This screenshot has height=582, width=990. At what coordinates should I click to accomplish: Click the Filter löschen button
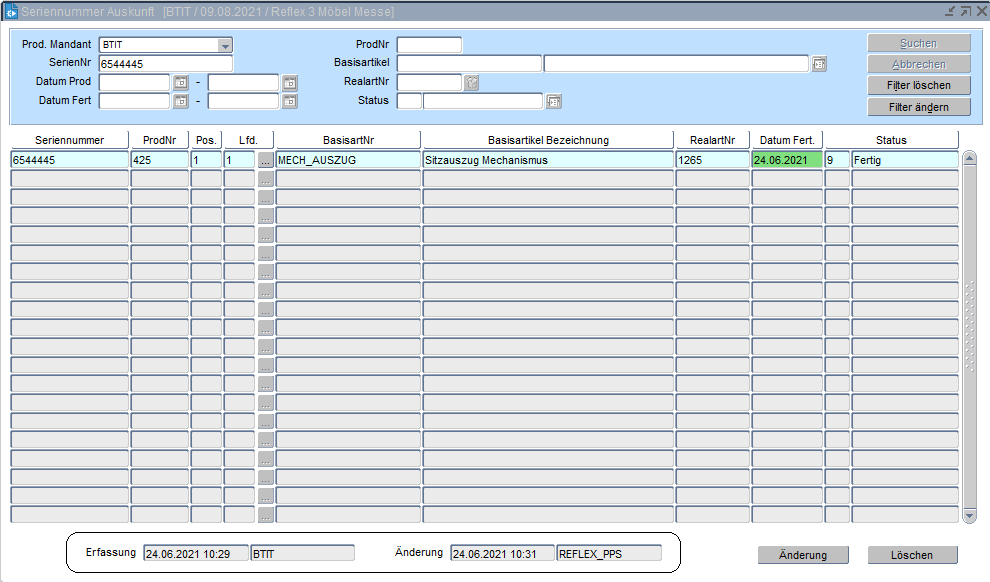coord(919,86)
